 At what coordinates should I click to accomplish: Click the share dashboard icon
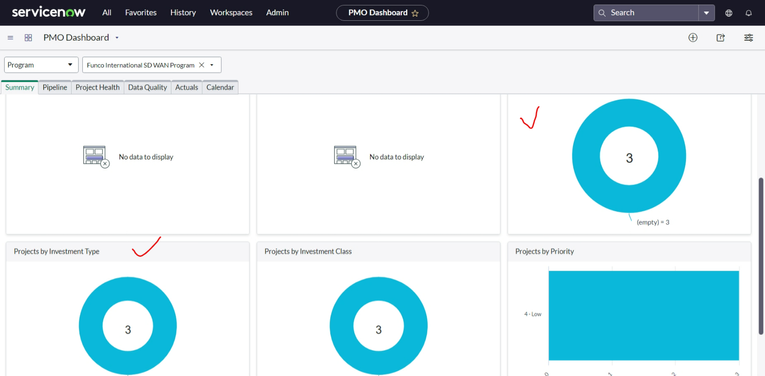click(721, 38)
